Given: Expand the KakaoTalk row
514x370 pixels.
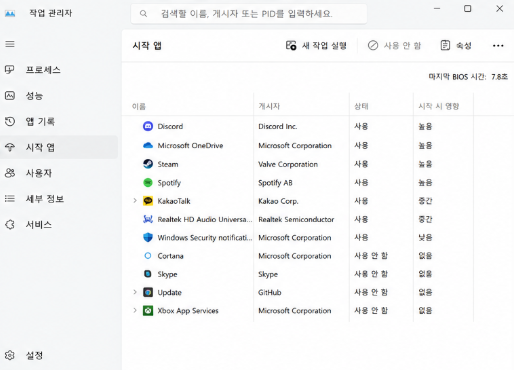Looking at the screenshot, I should tap(135, 201).
